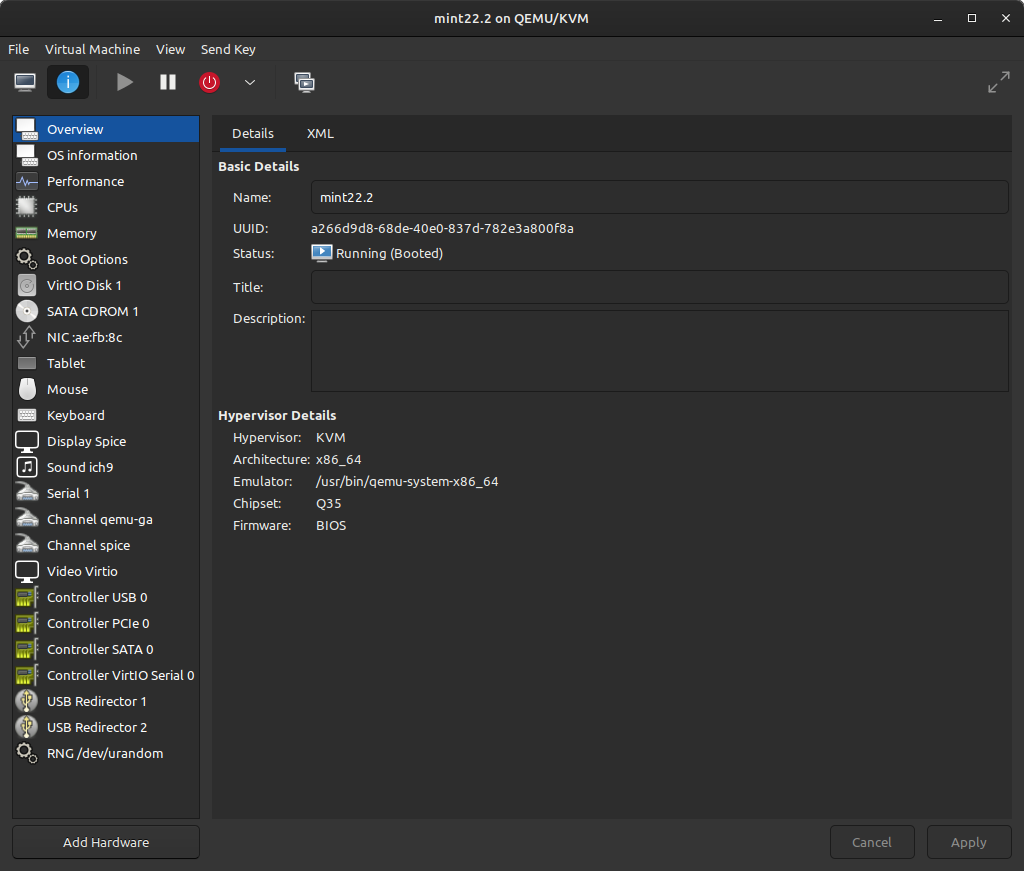Open the CPUs hardware entry
The width and height of the screenshot is (1024, 871).
coord(106,208)
